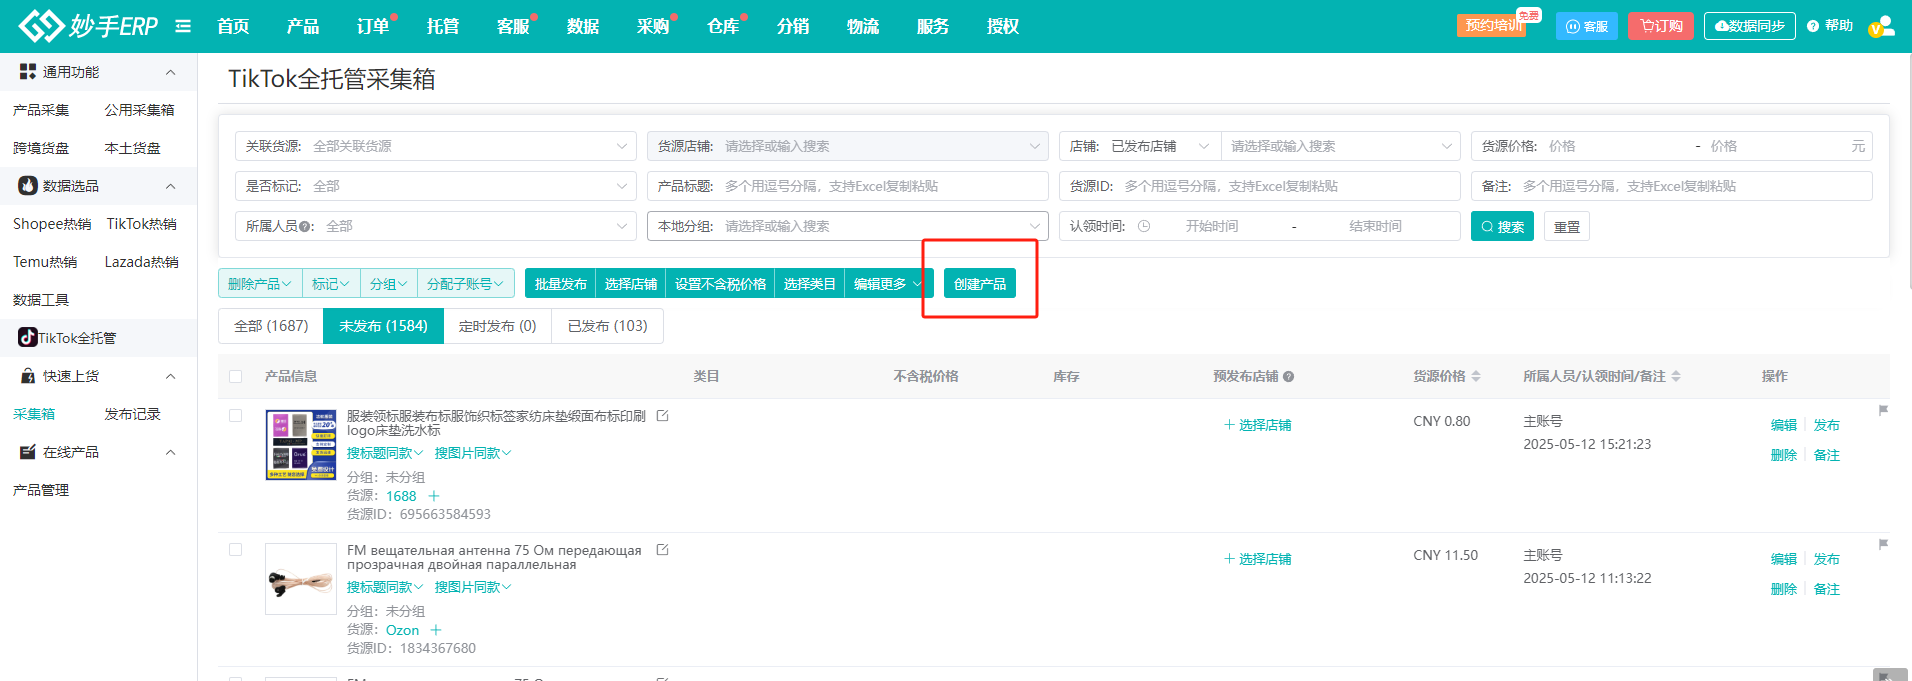Check the FM антенна product row checkbox
This screenshot has width=1912, height=681.
click(235, 550)
